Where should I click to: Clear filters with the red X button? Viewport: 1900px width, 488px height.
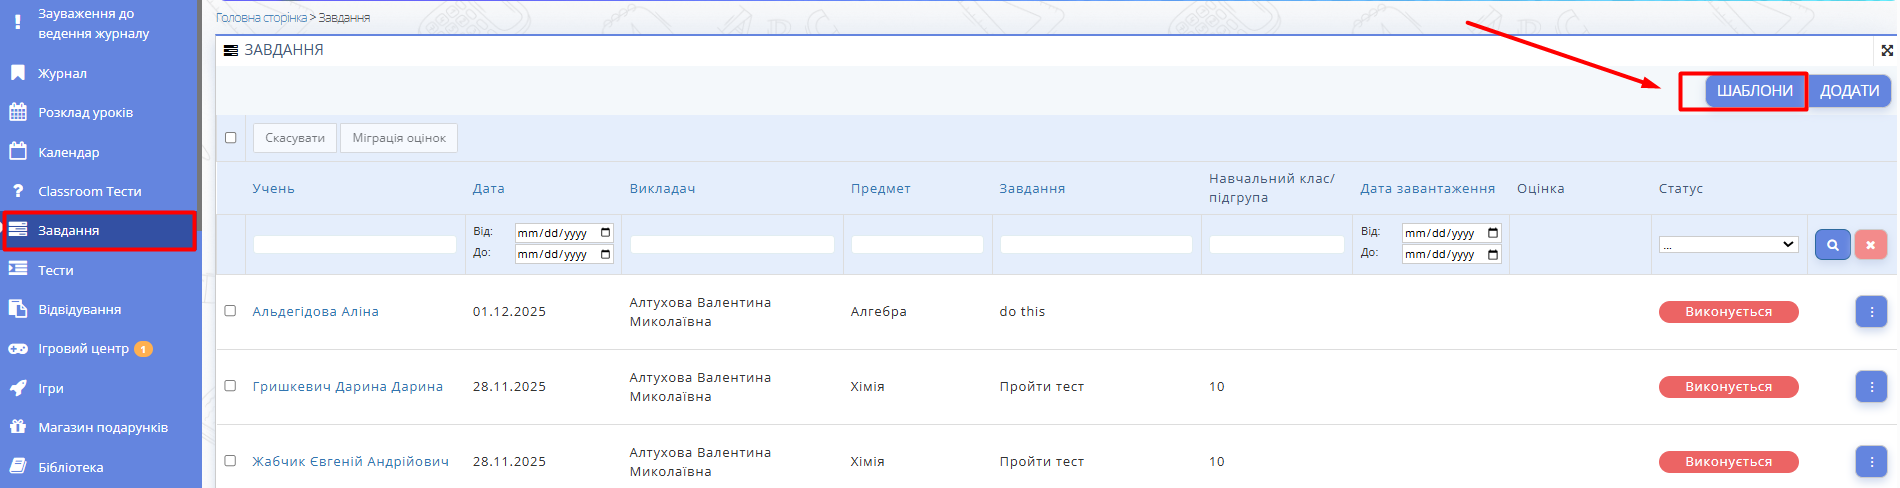[1870, 245]
